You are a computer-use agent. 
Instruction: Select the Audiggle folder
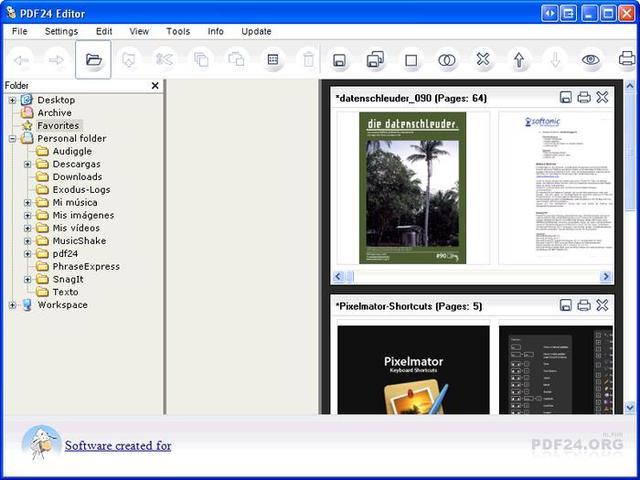click(72, 151)
